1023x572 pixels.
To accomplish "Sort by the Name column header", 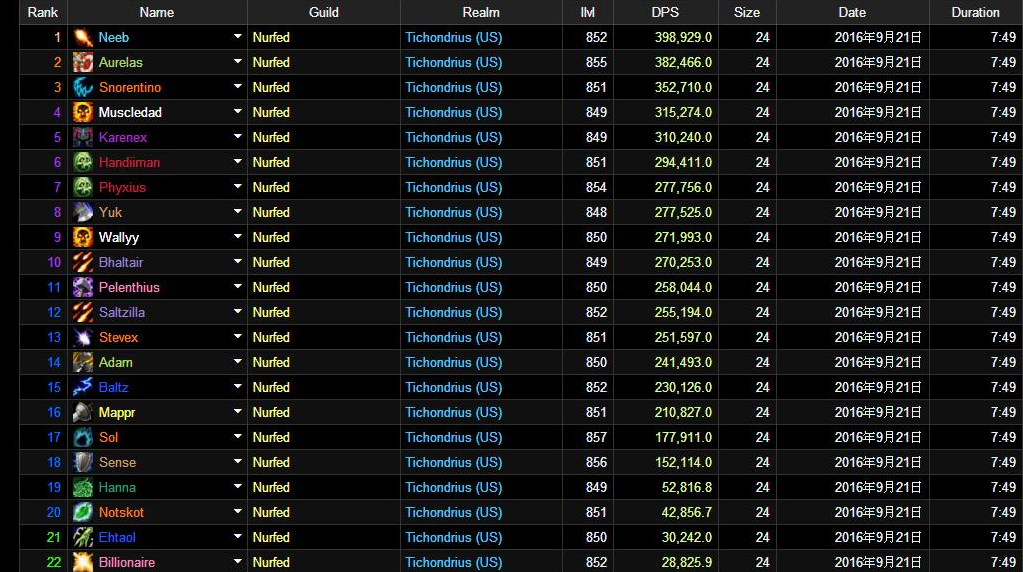I will click(157, 12).
